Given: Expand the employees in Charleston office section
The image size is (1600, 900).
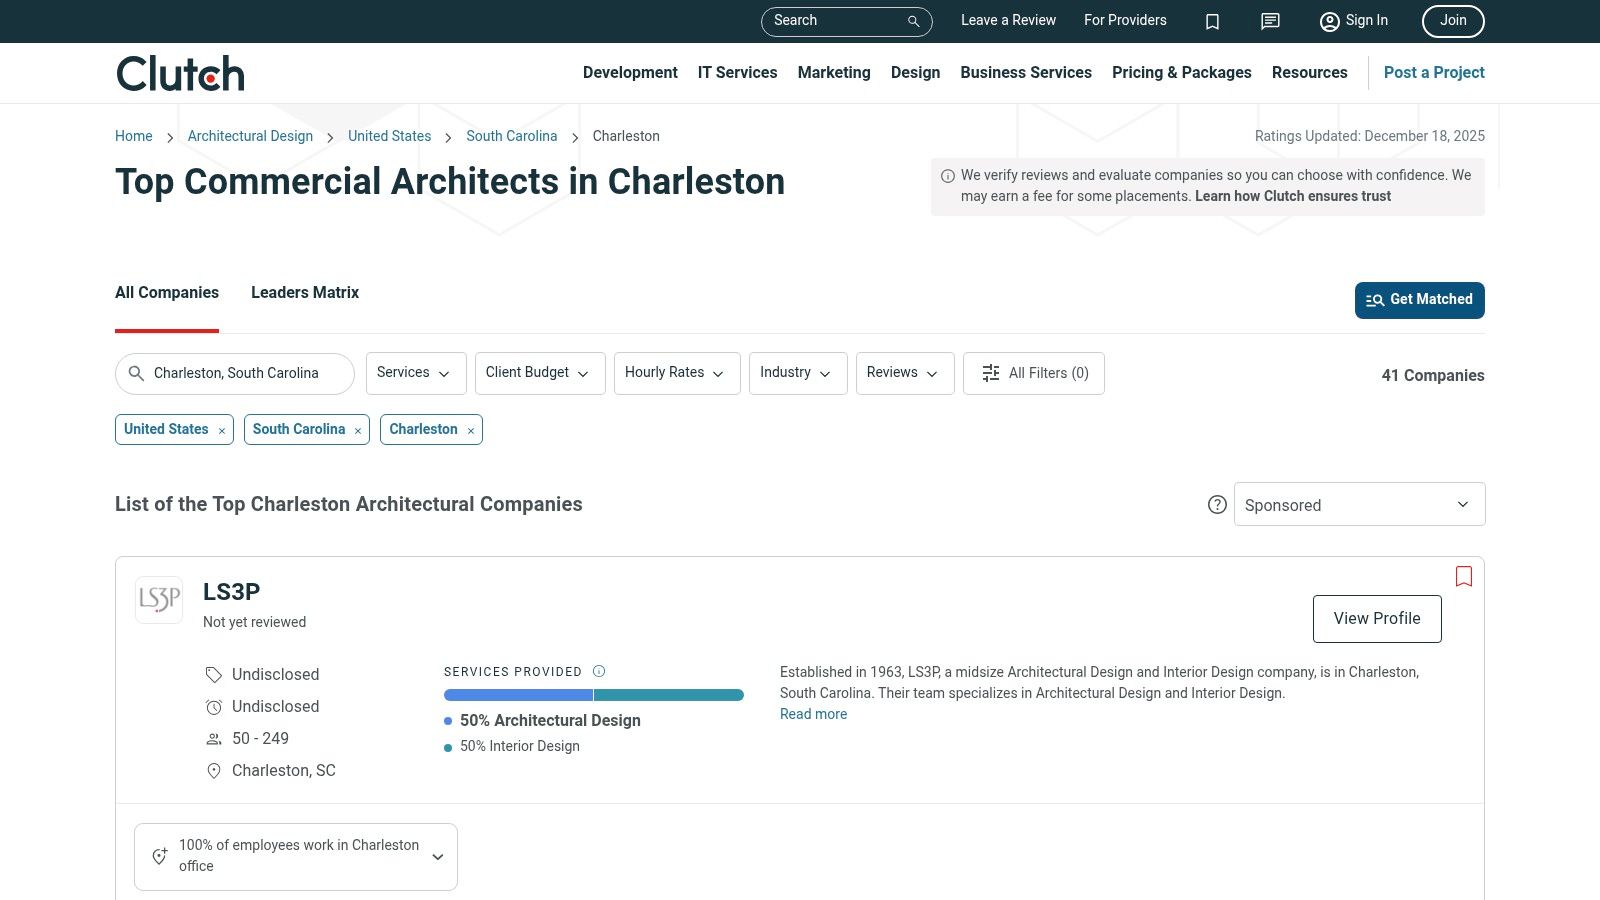Looking at the screenshot, I should (437, 856).
